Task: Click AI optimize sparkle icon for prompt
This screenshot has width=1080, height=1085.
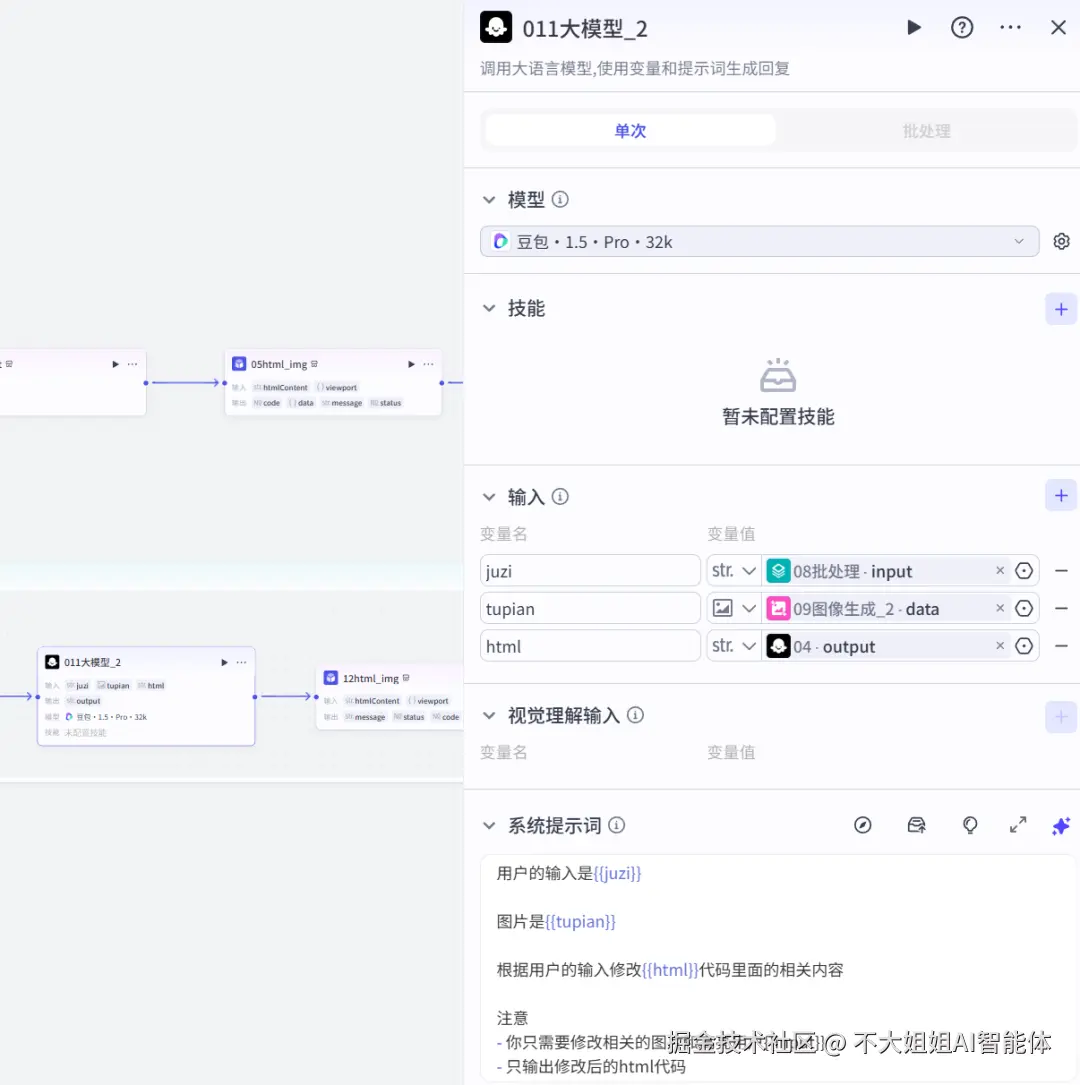Action: (1061, 826)
